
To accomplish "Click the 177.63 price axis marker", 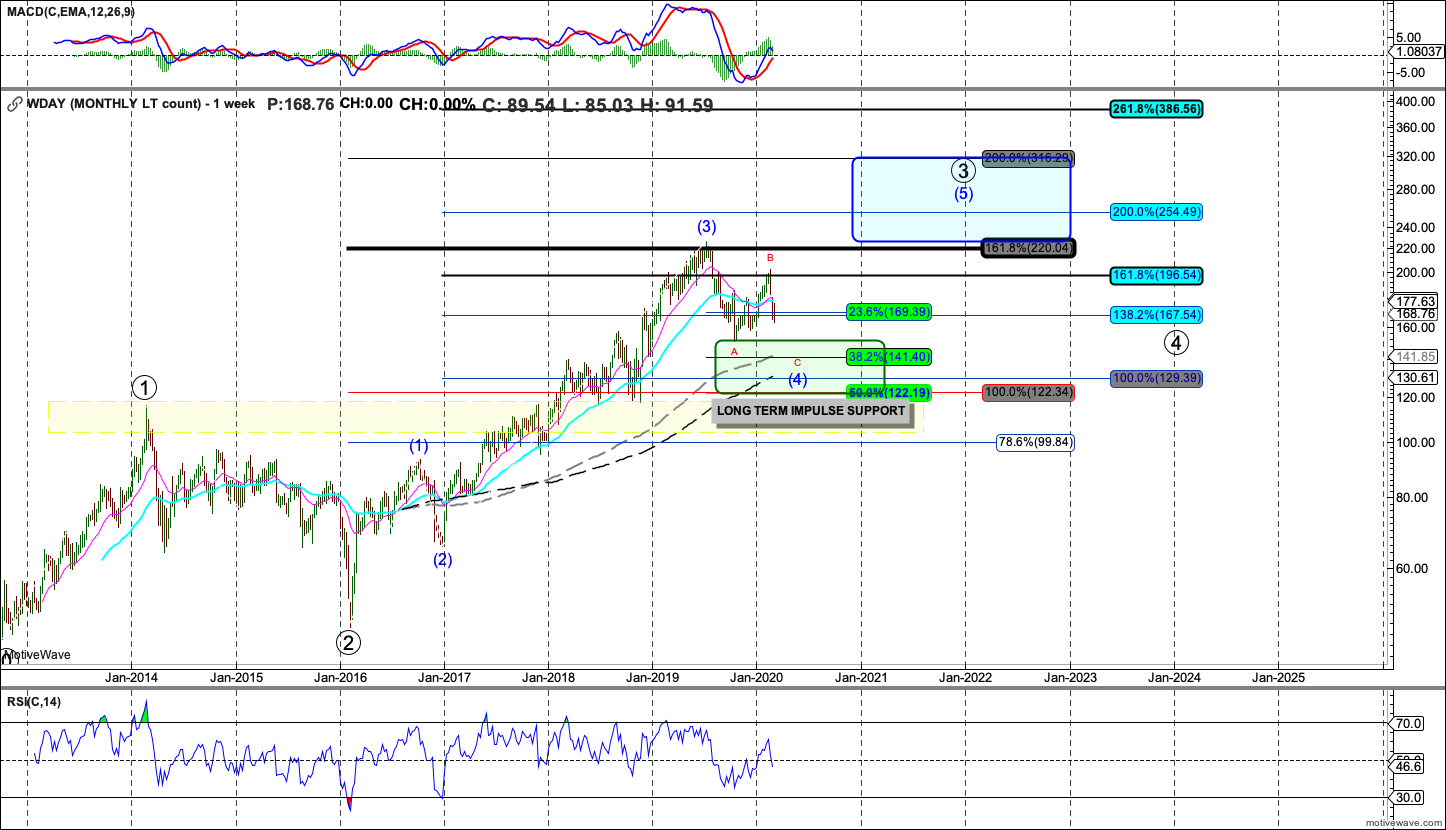I will coord(1417,301).
